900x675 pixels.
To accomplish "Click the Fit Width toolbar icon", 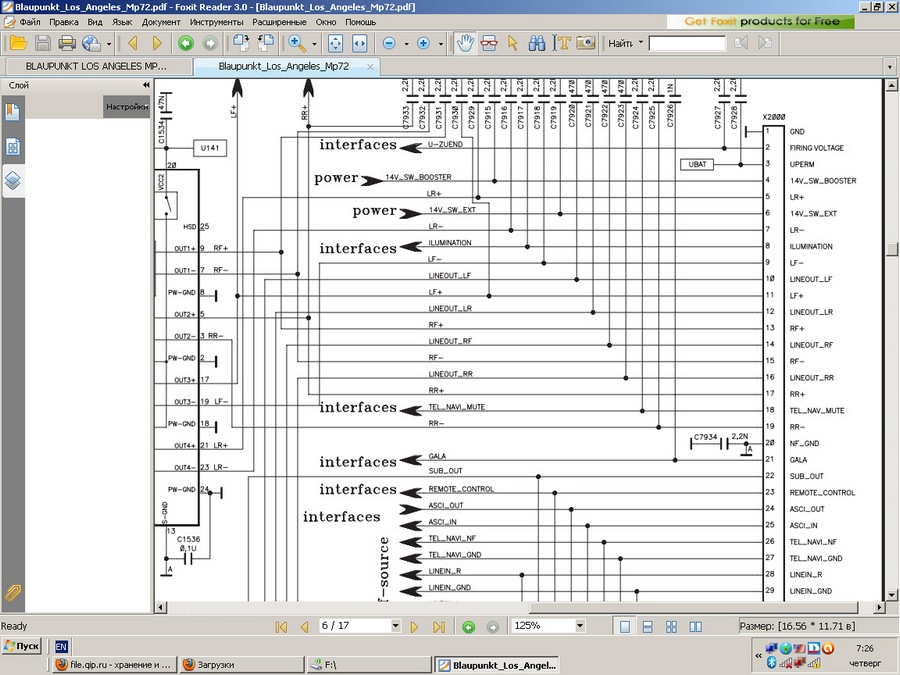I will 359,43.
